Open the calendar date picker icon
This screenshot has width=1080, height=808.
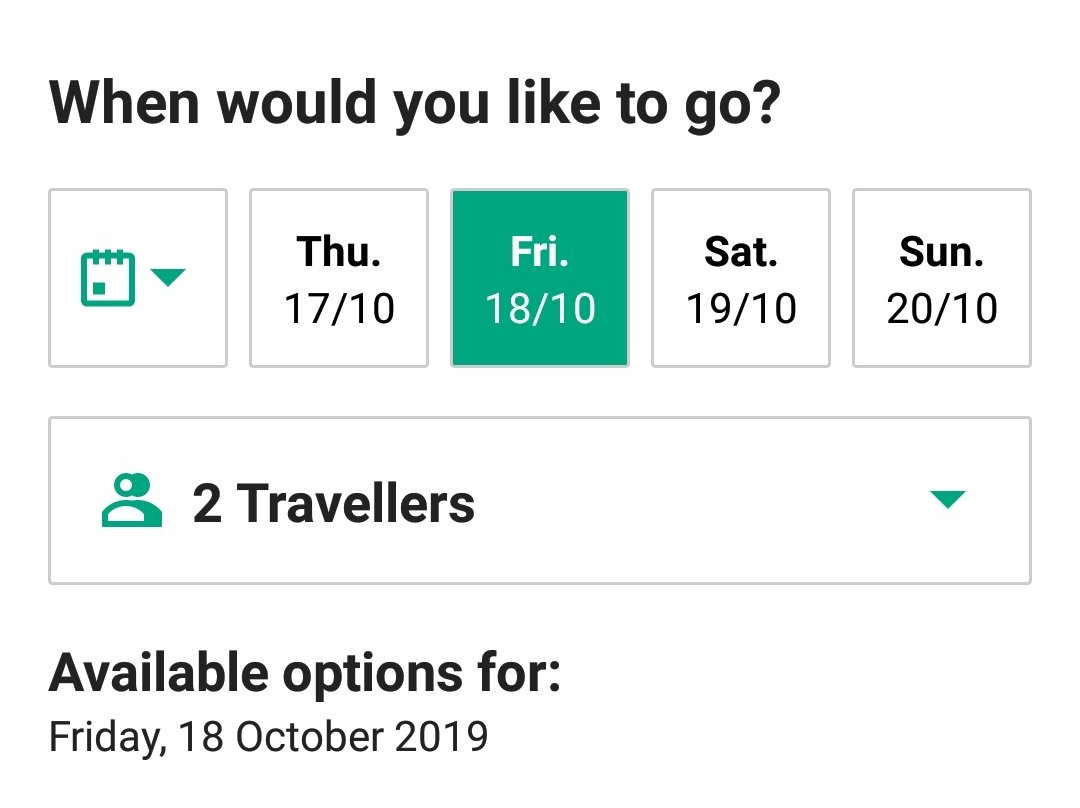coord(107,278)
